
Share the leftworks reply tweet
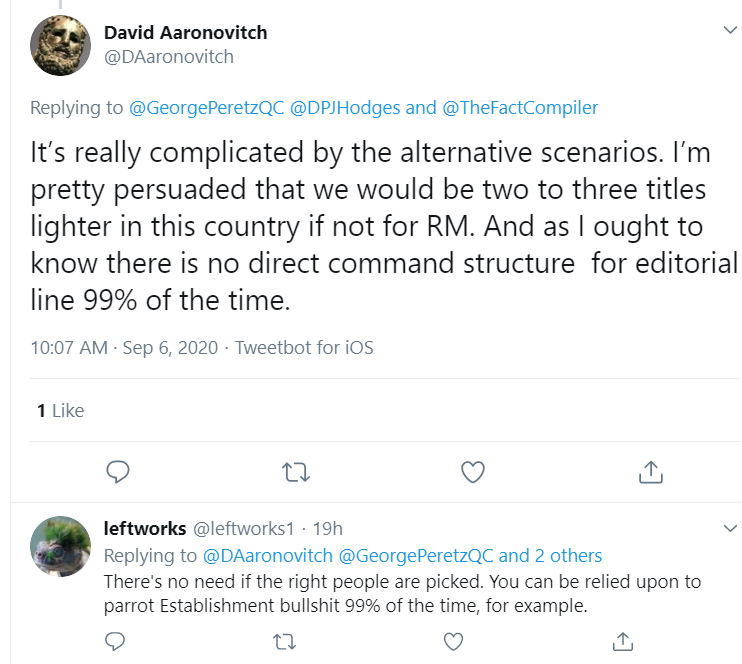click(623, 642)
